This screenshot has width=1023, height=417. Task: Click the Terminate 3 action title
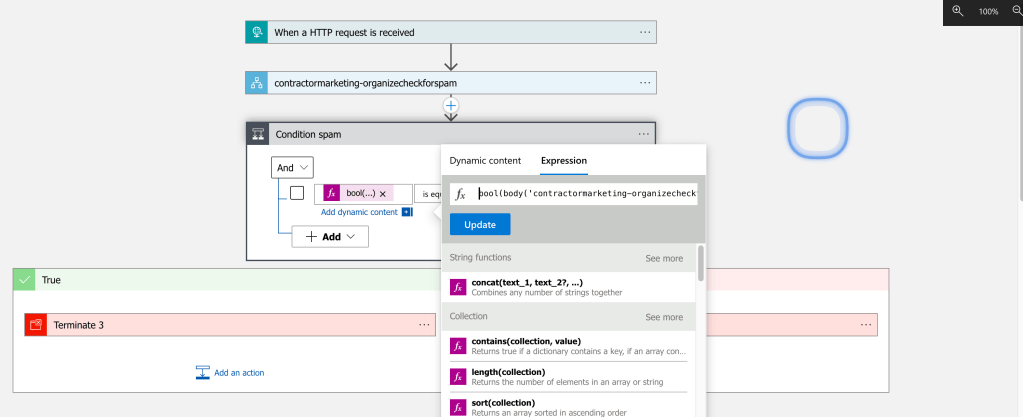coord(78,325)
